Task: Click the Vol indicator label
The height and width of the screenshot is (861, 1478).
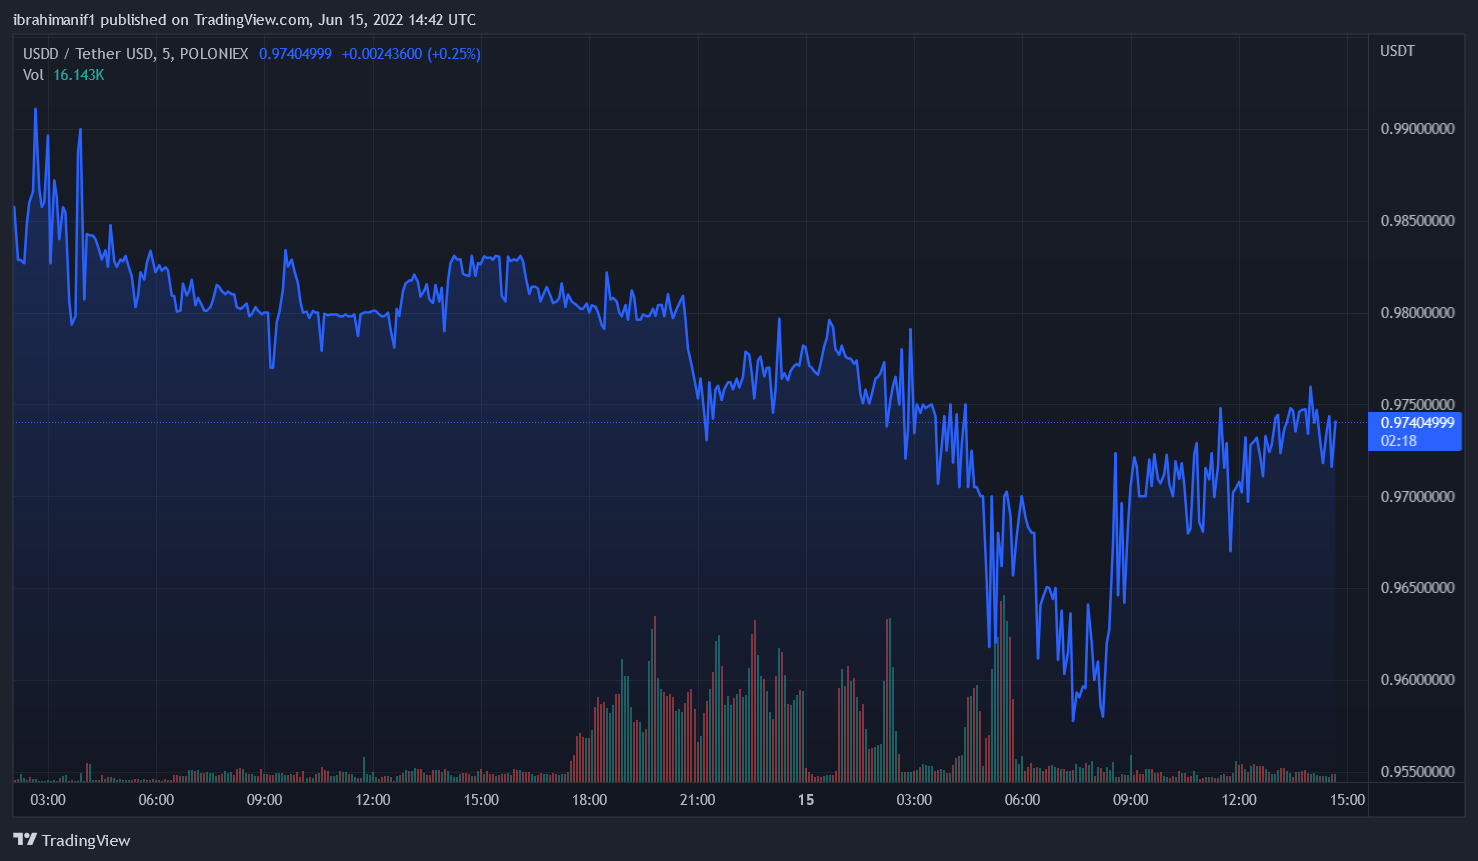Action: [33, 75]
